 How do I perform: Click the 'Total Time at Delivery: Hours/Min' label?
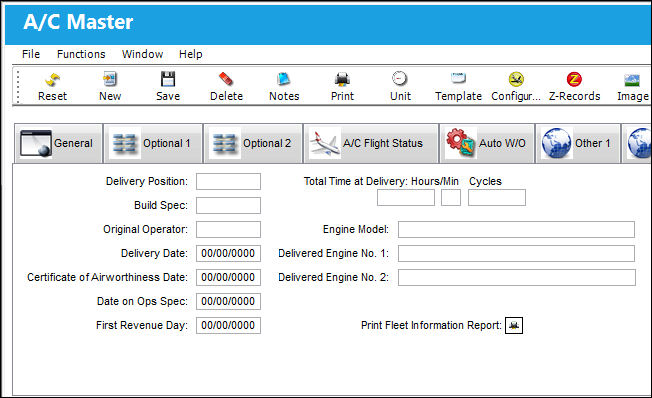click(381, 181)
